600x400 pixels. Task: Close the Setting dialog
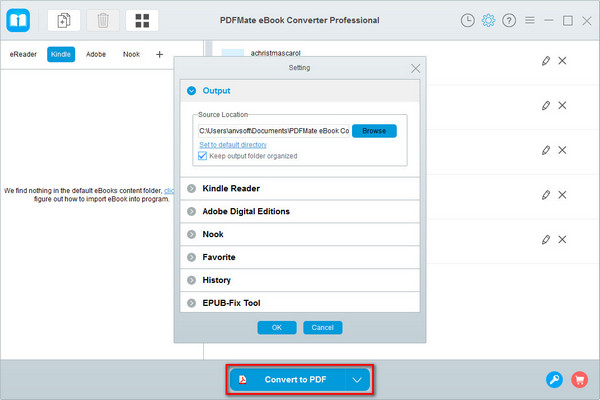[416, 69]
